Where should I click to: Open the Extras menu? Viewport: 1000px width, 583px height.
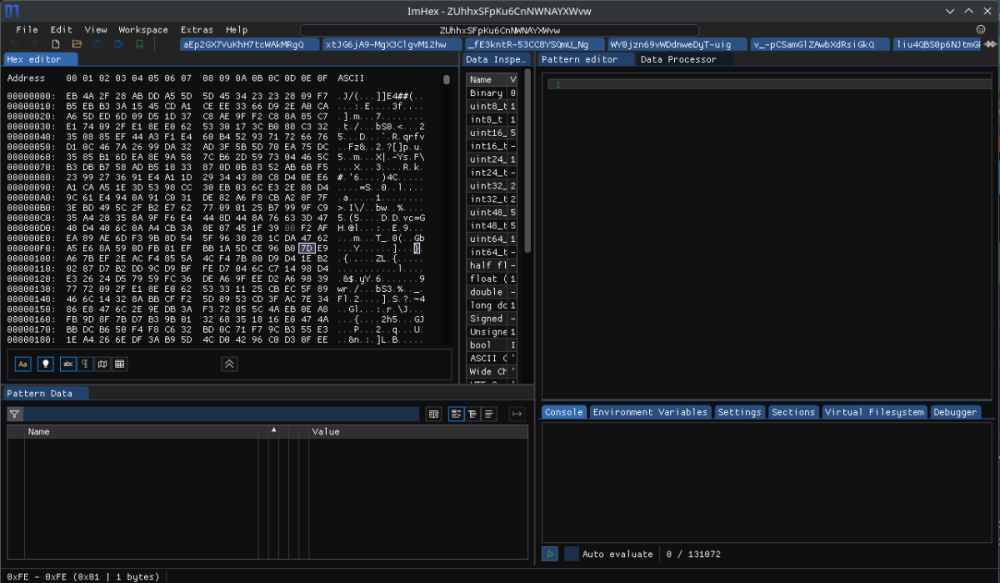click(196, 30)
